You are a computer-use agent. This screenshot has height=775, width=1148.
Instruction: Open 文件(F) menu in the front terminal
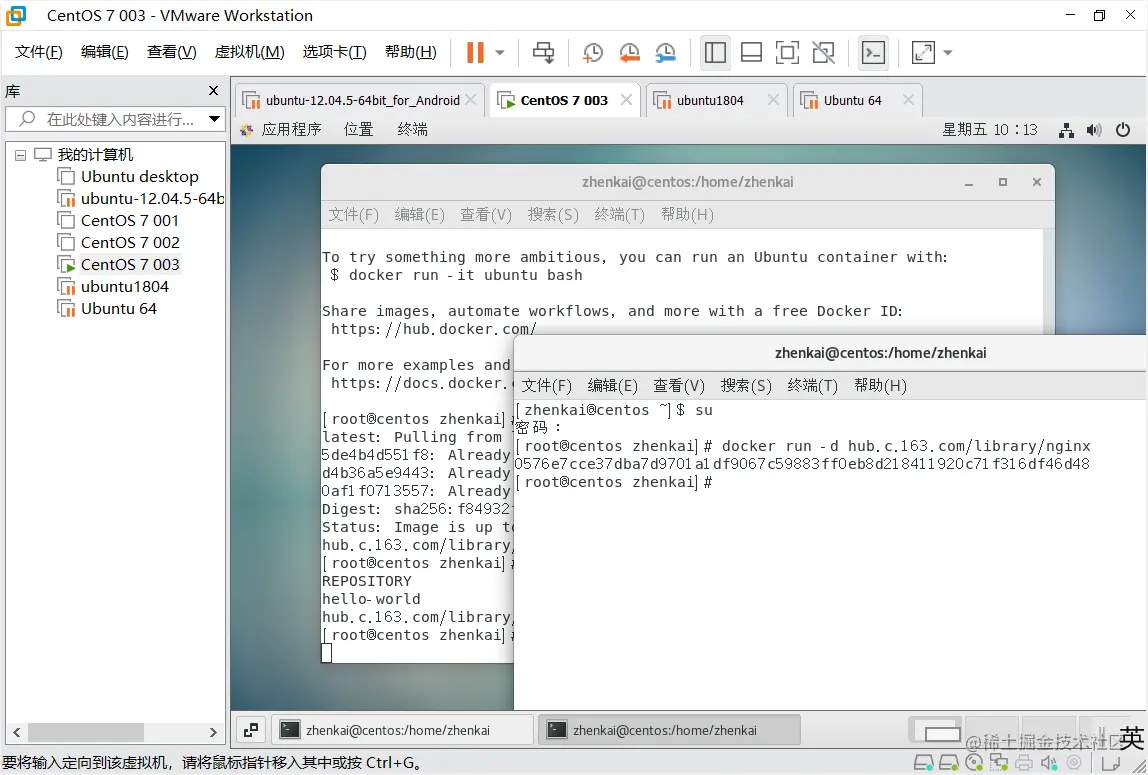pos(546,386)
